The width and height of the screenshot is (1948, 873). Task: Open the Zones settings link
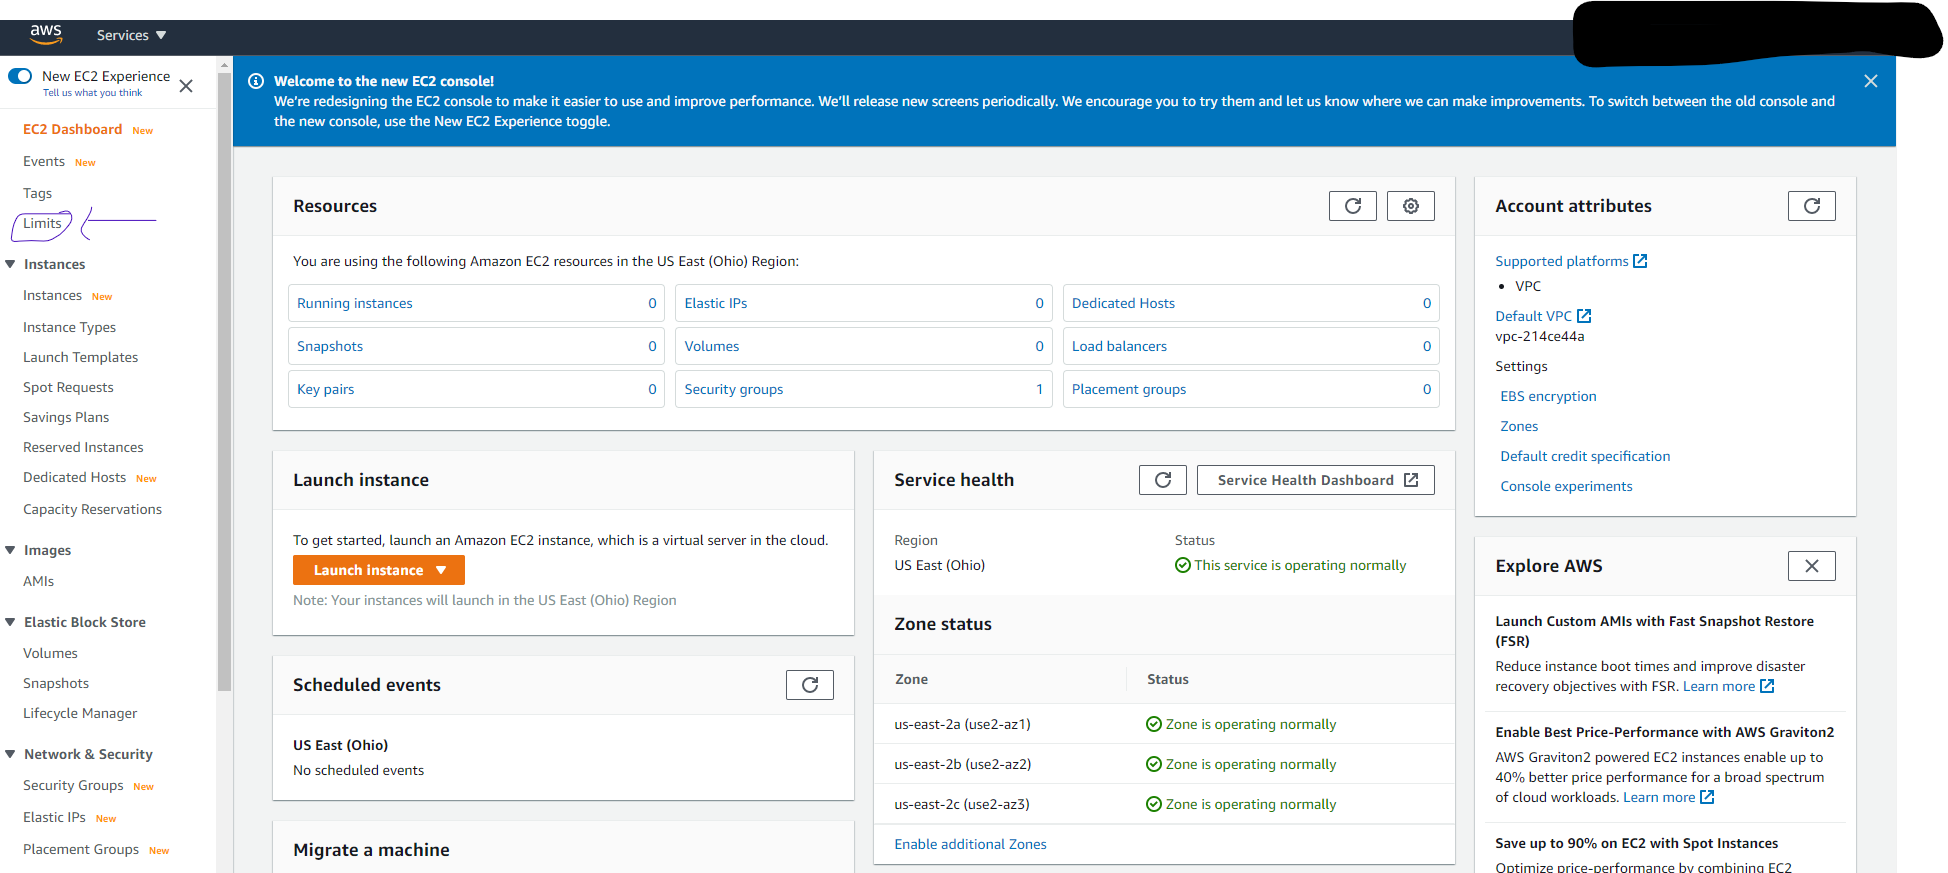(1519, 426)
